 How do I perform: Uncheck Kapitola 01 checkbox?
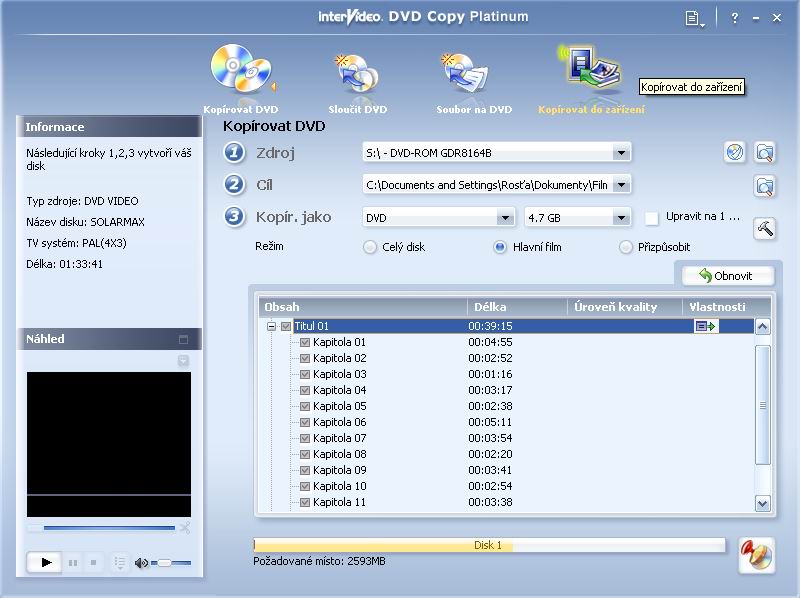click(305, 342)
